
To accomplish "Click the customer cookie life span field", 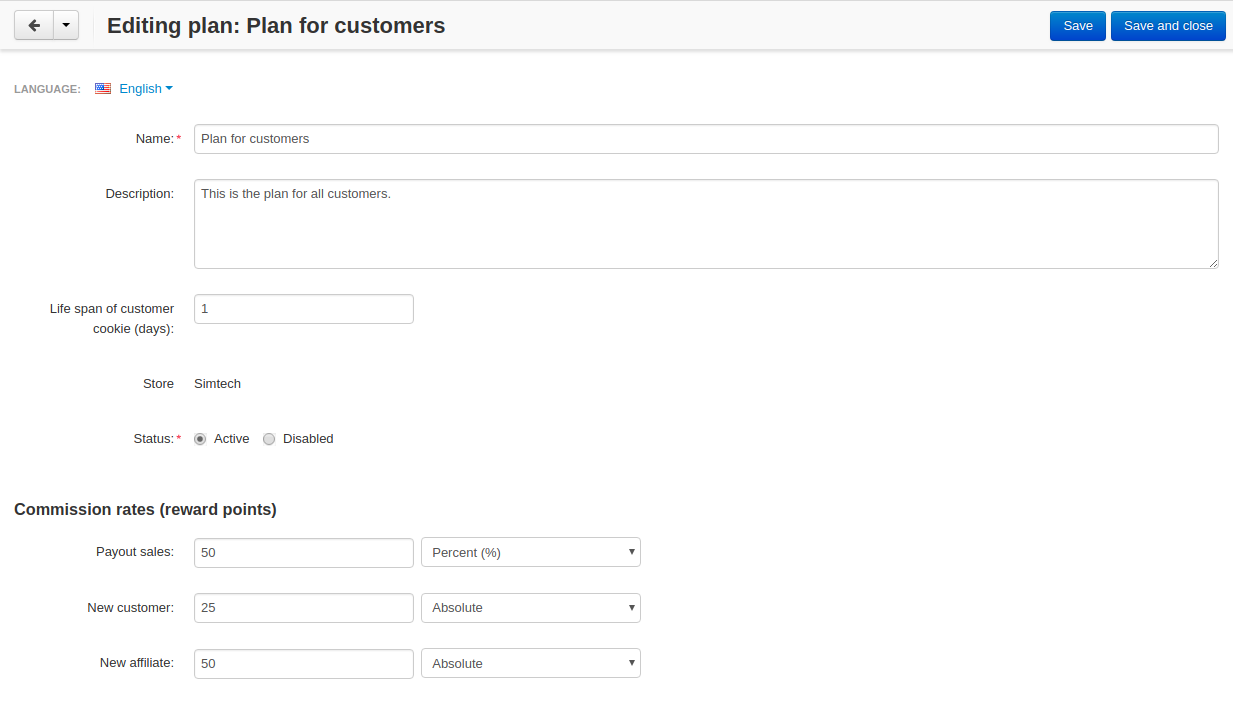I will click(x=304, y=309).
